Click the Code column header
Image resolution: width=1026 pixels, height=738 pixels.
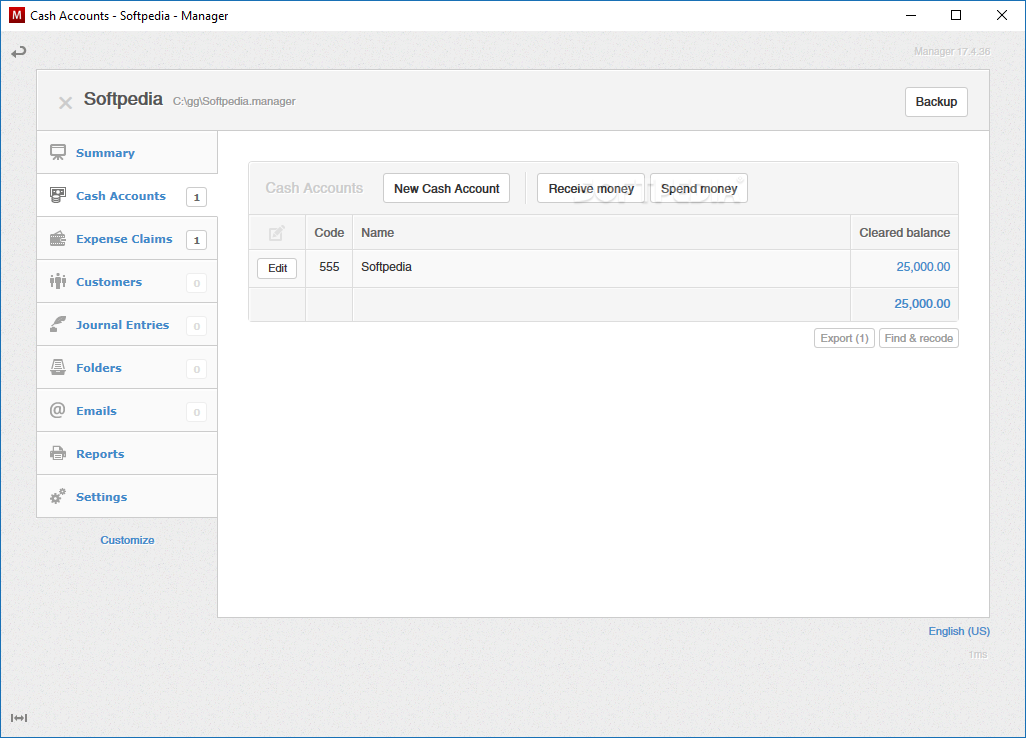pos(329,233)
